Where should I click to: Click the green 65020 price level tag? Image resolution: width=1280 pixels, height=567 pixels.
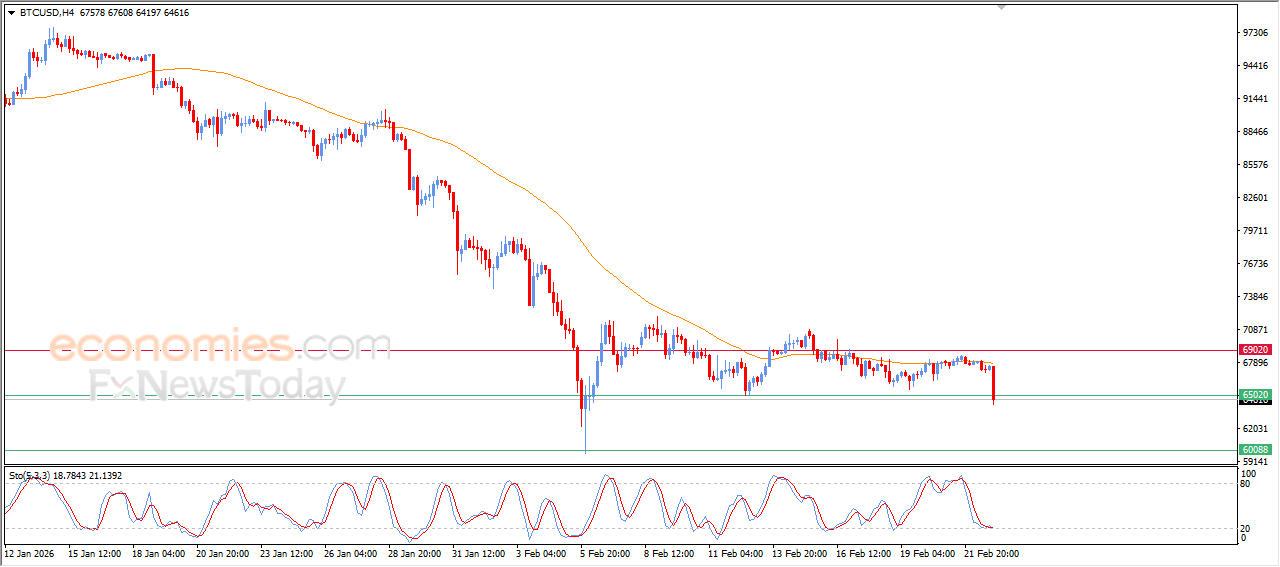click(1255, 395)
